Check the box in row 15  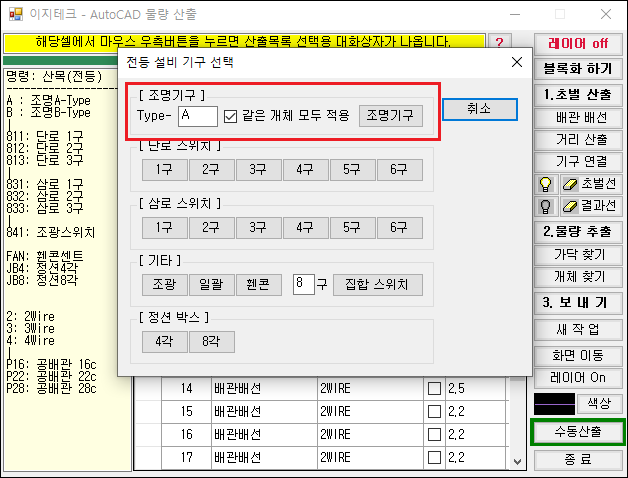[x=435, y=411]
